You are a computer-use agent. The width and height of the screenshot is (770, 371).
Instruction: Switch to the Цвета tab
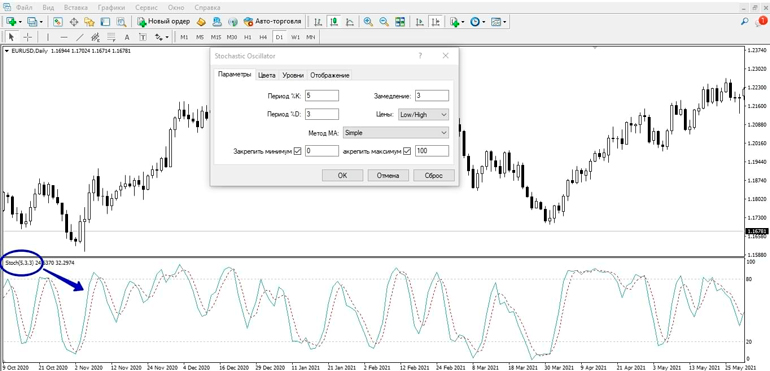[267, 75]
